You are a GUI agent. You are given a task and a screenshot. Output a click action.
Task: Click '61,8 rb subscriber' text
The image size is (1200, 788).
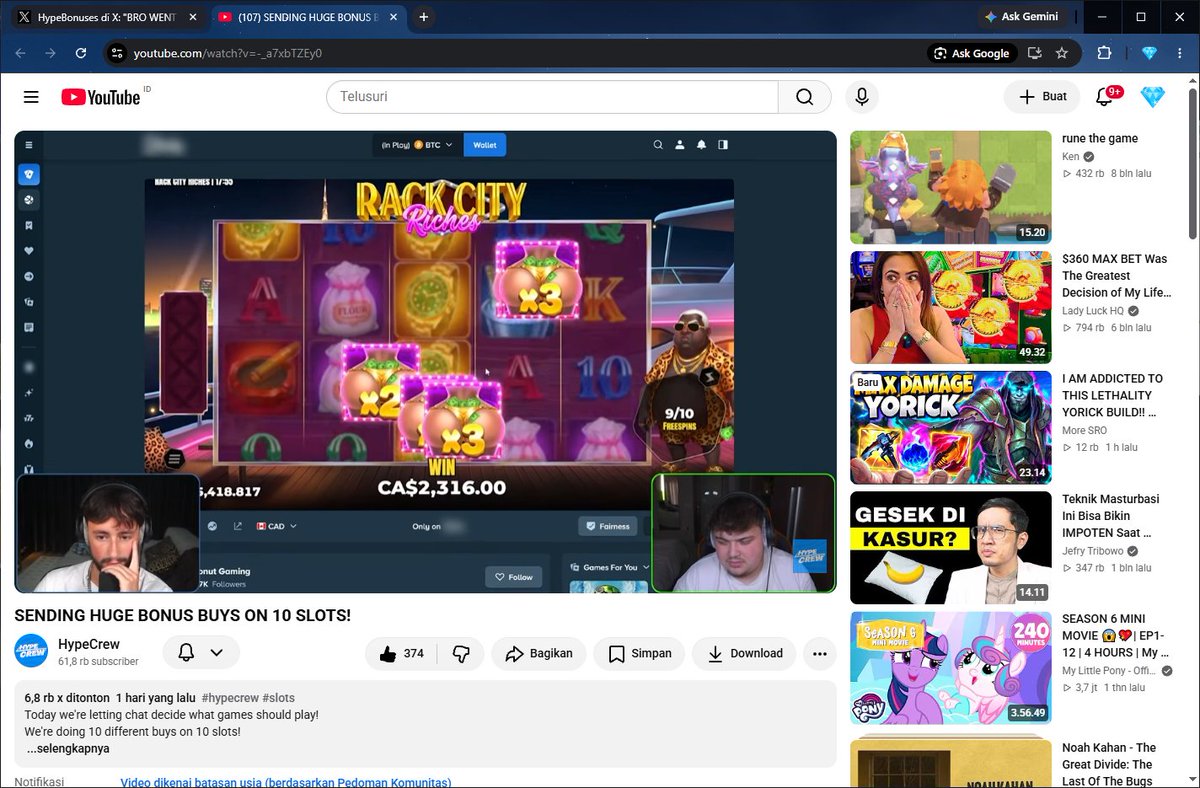[x=98, y=662]
